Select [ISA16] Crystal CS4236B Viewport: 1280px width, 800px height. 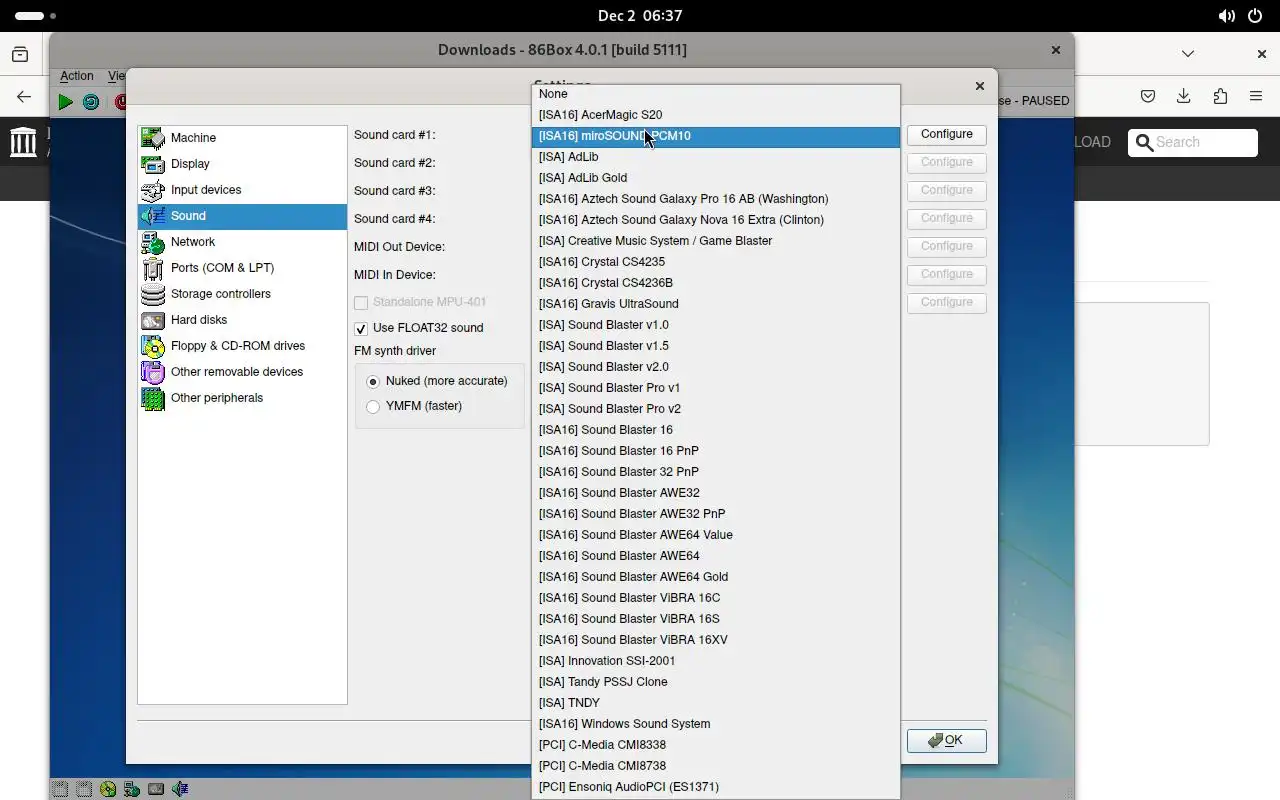coord(716,283)
